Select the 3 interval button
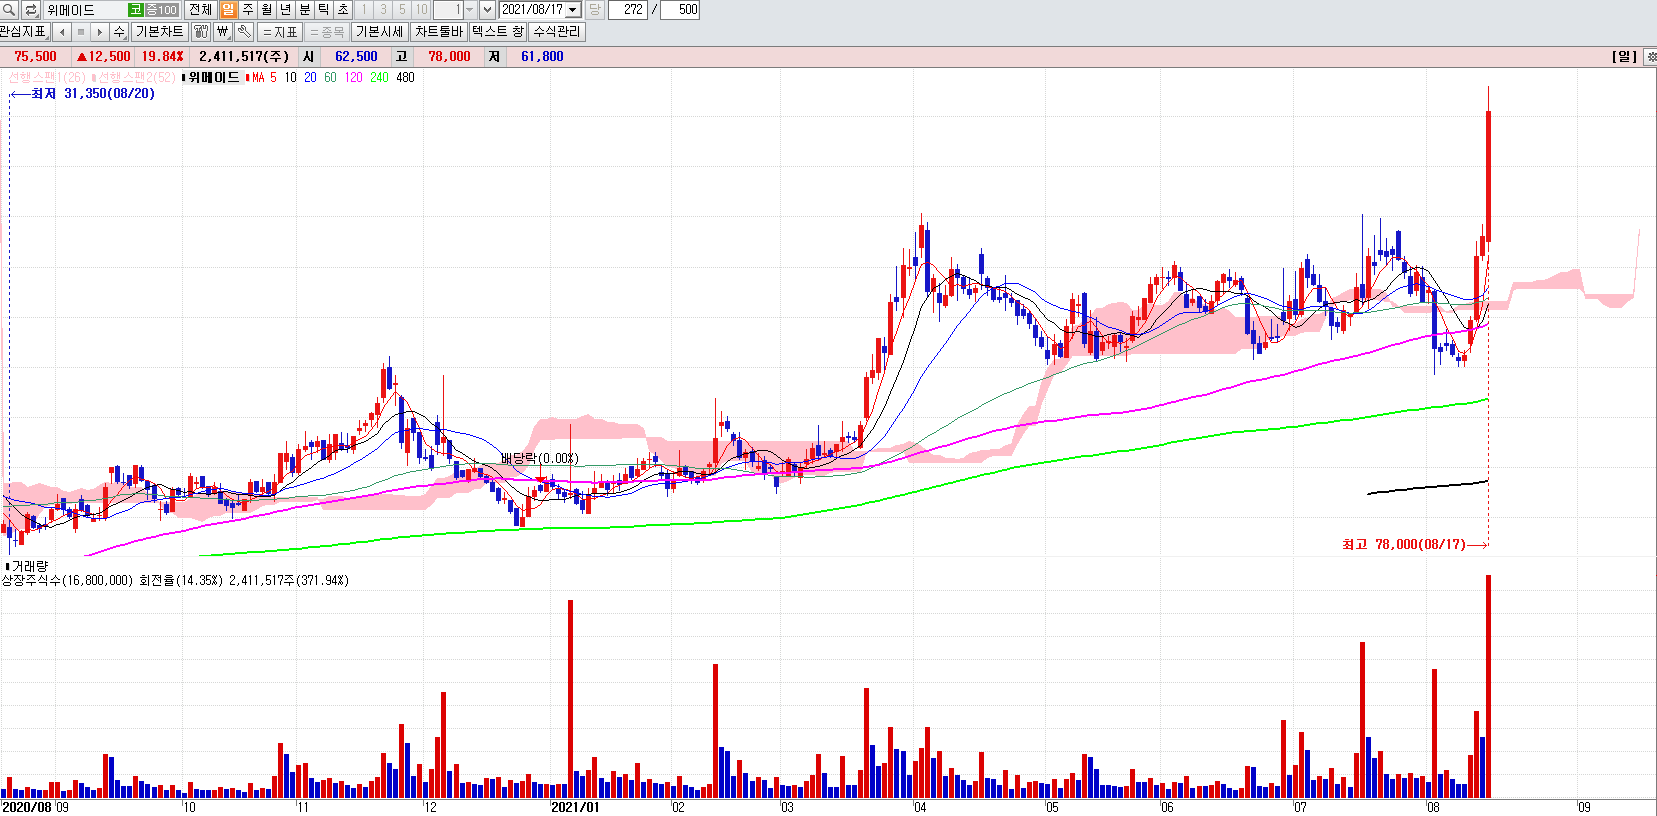The width and height of the screenshot is (1657, 816). click(383, 10)
